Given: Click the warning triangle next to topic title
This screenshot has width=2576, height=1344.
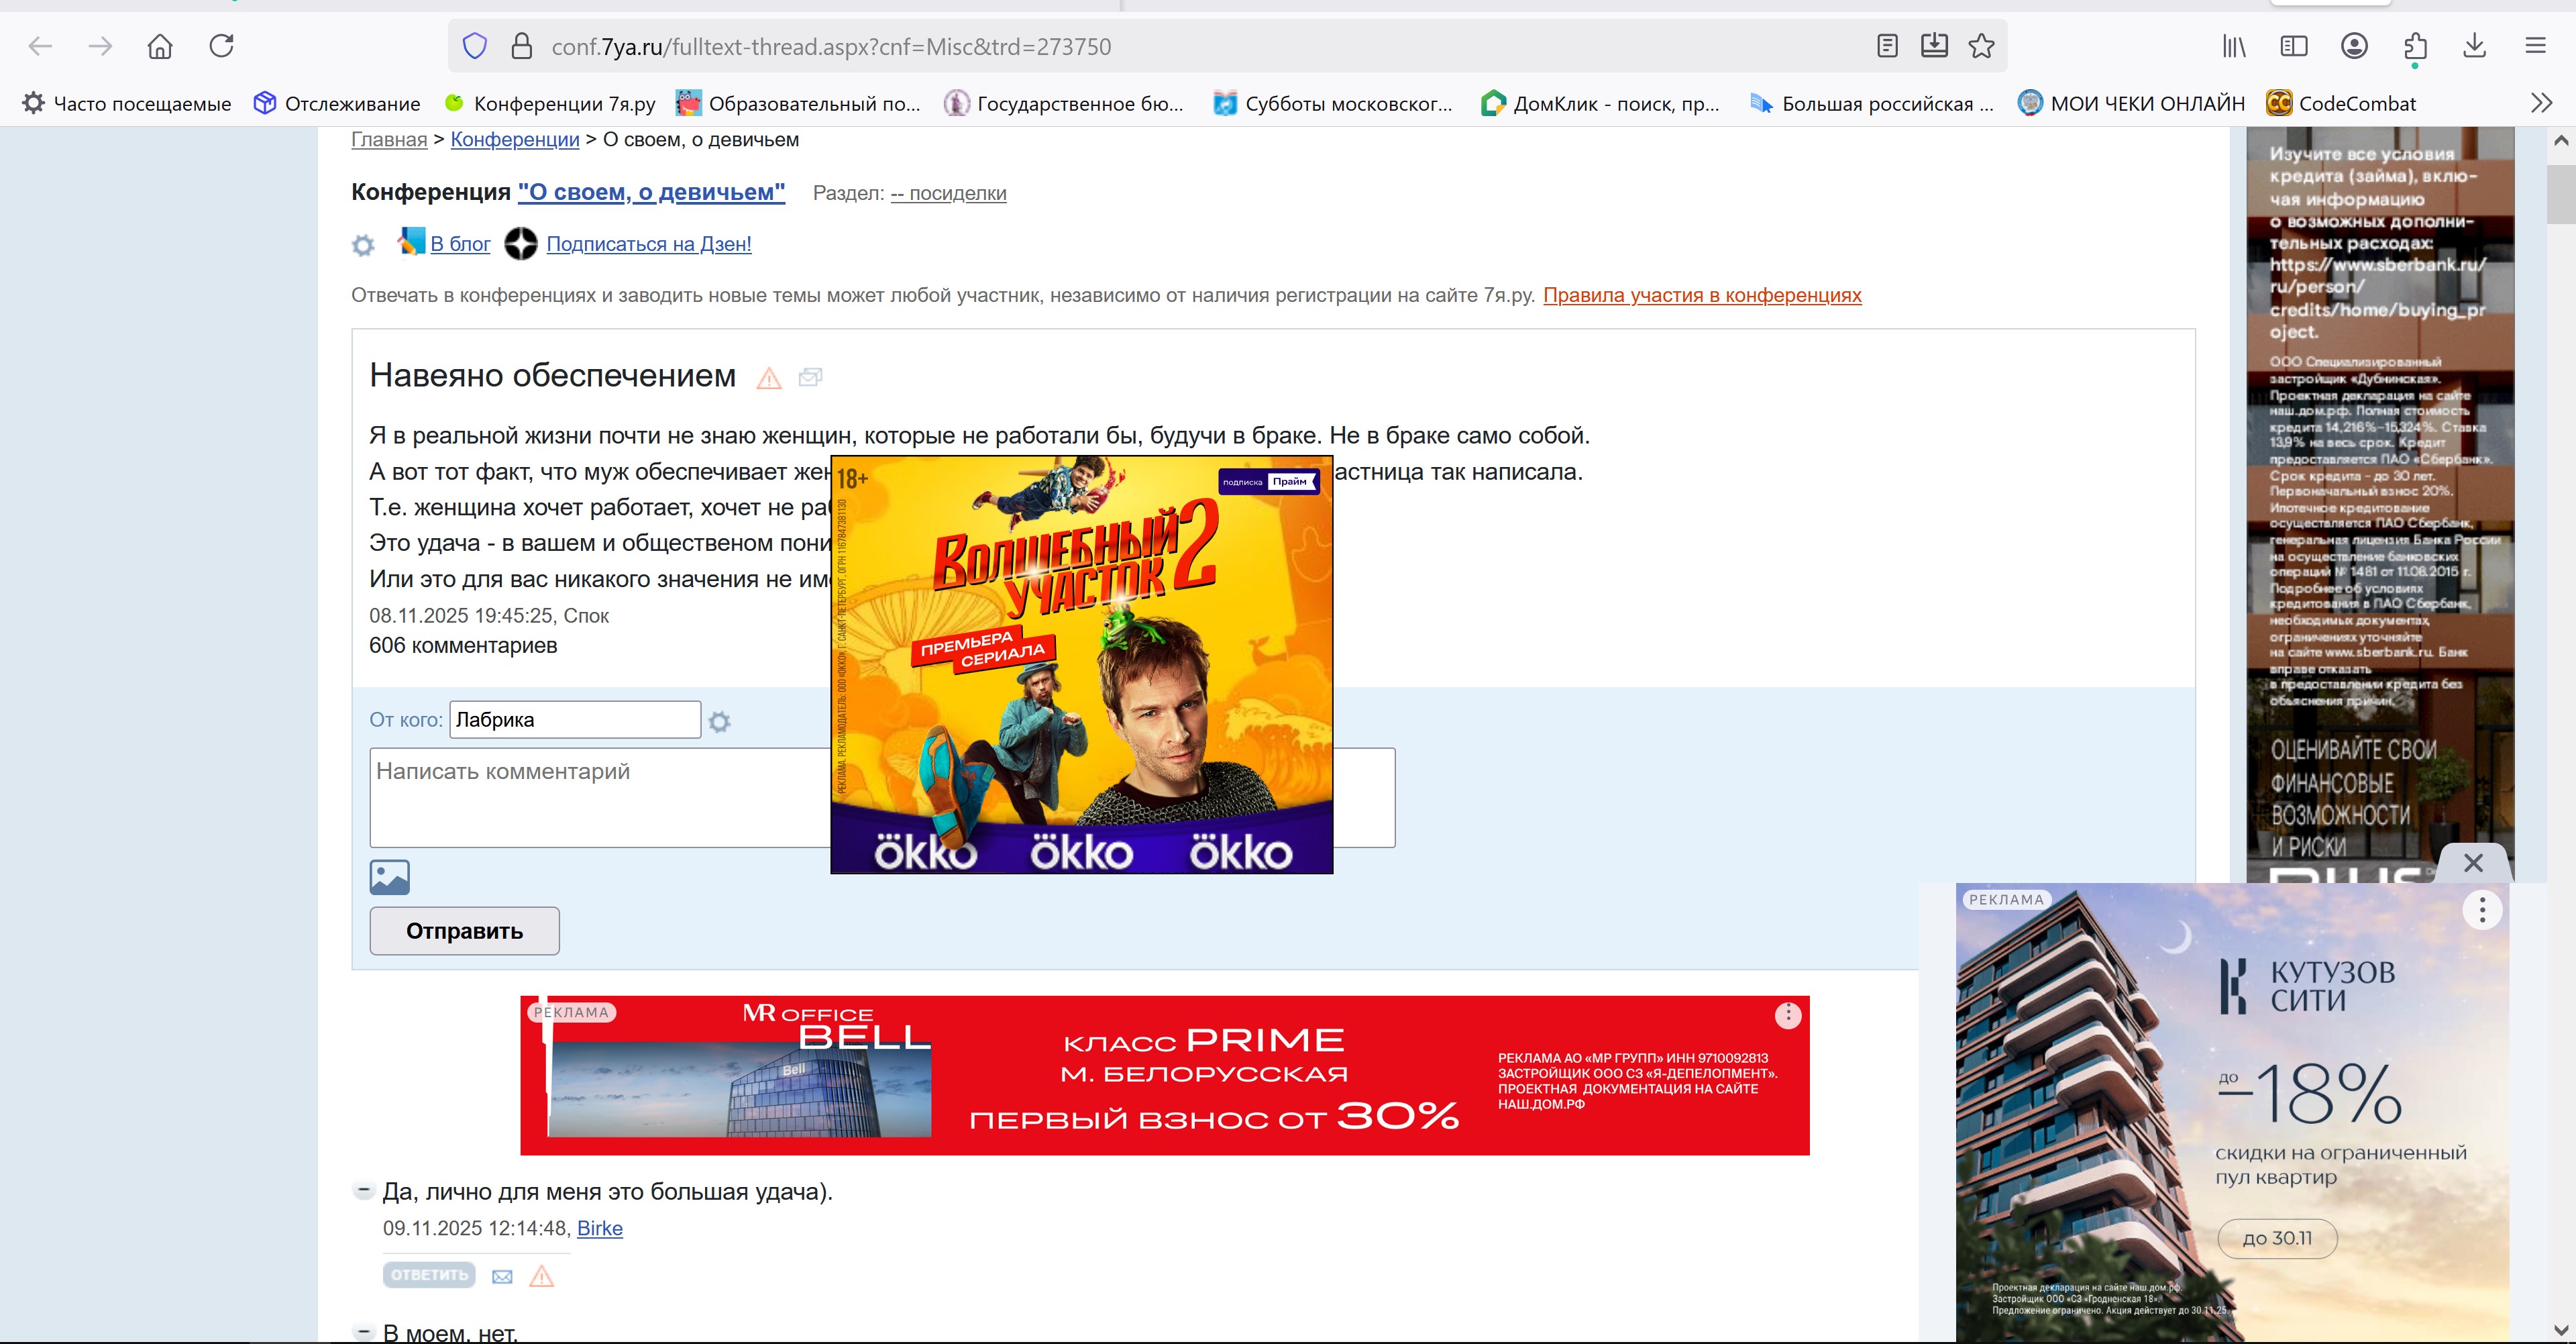Looking at the screenshot, I should (x=768, y=378).
